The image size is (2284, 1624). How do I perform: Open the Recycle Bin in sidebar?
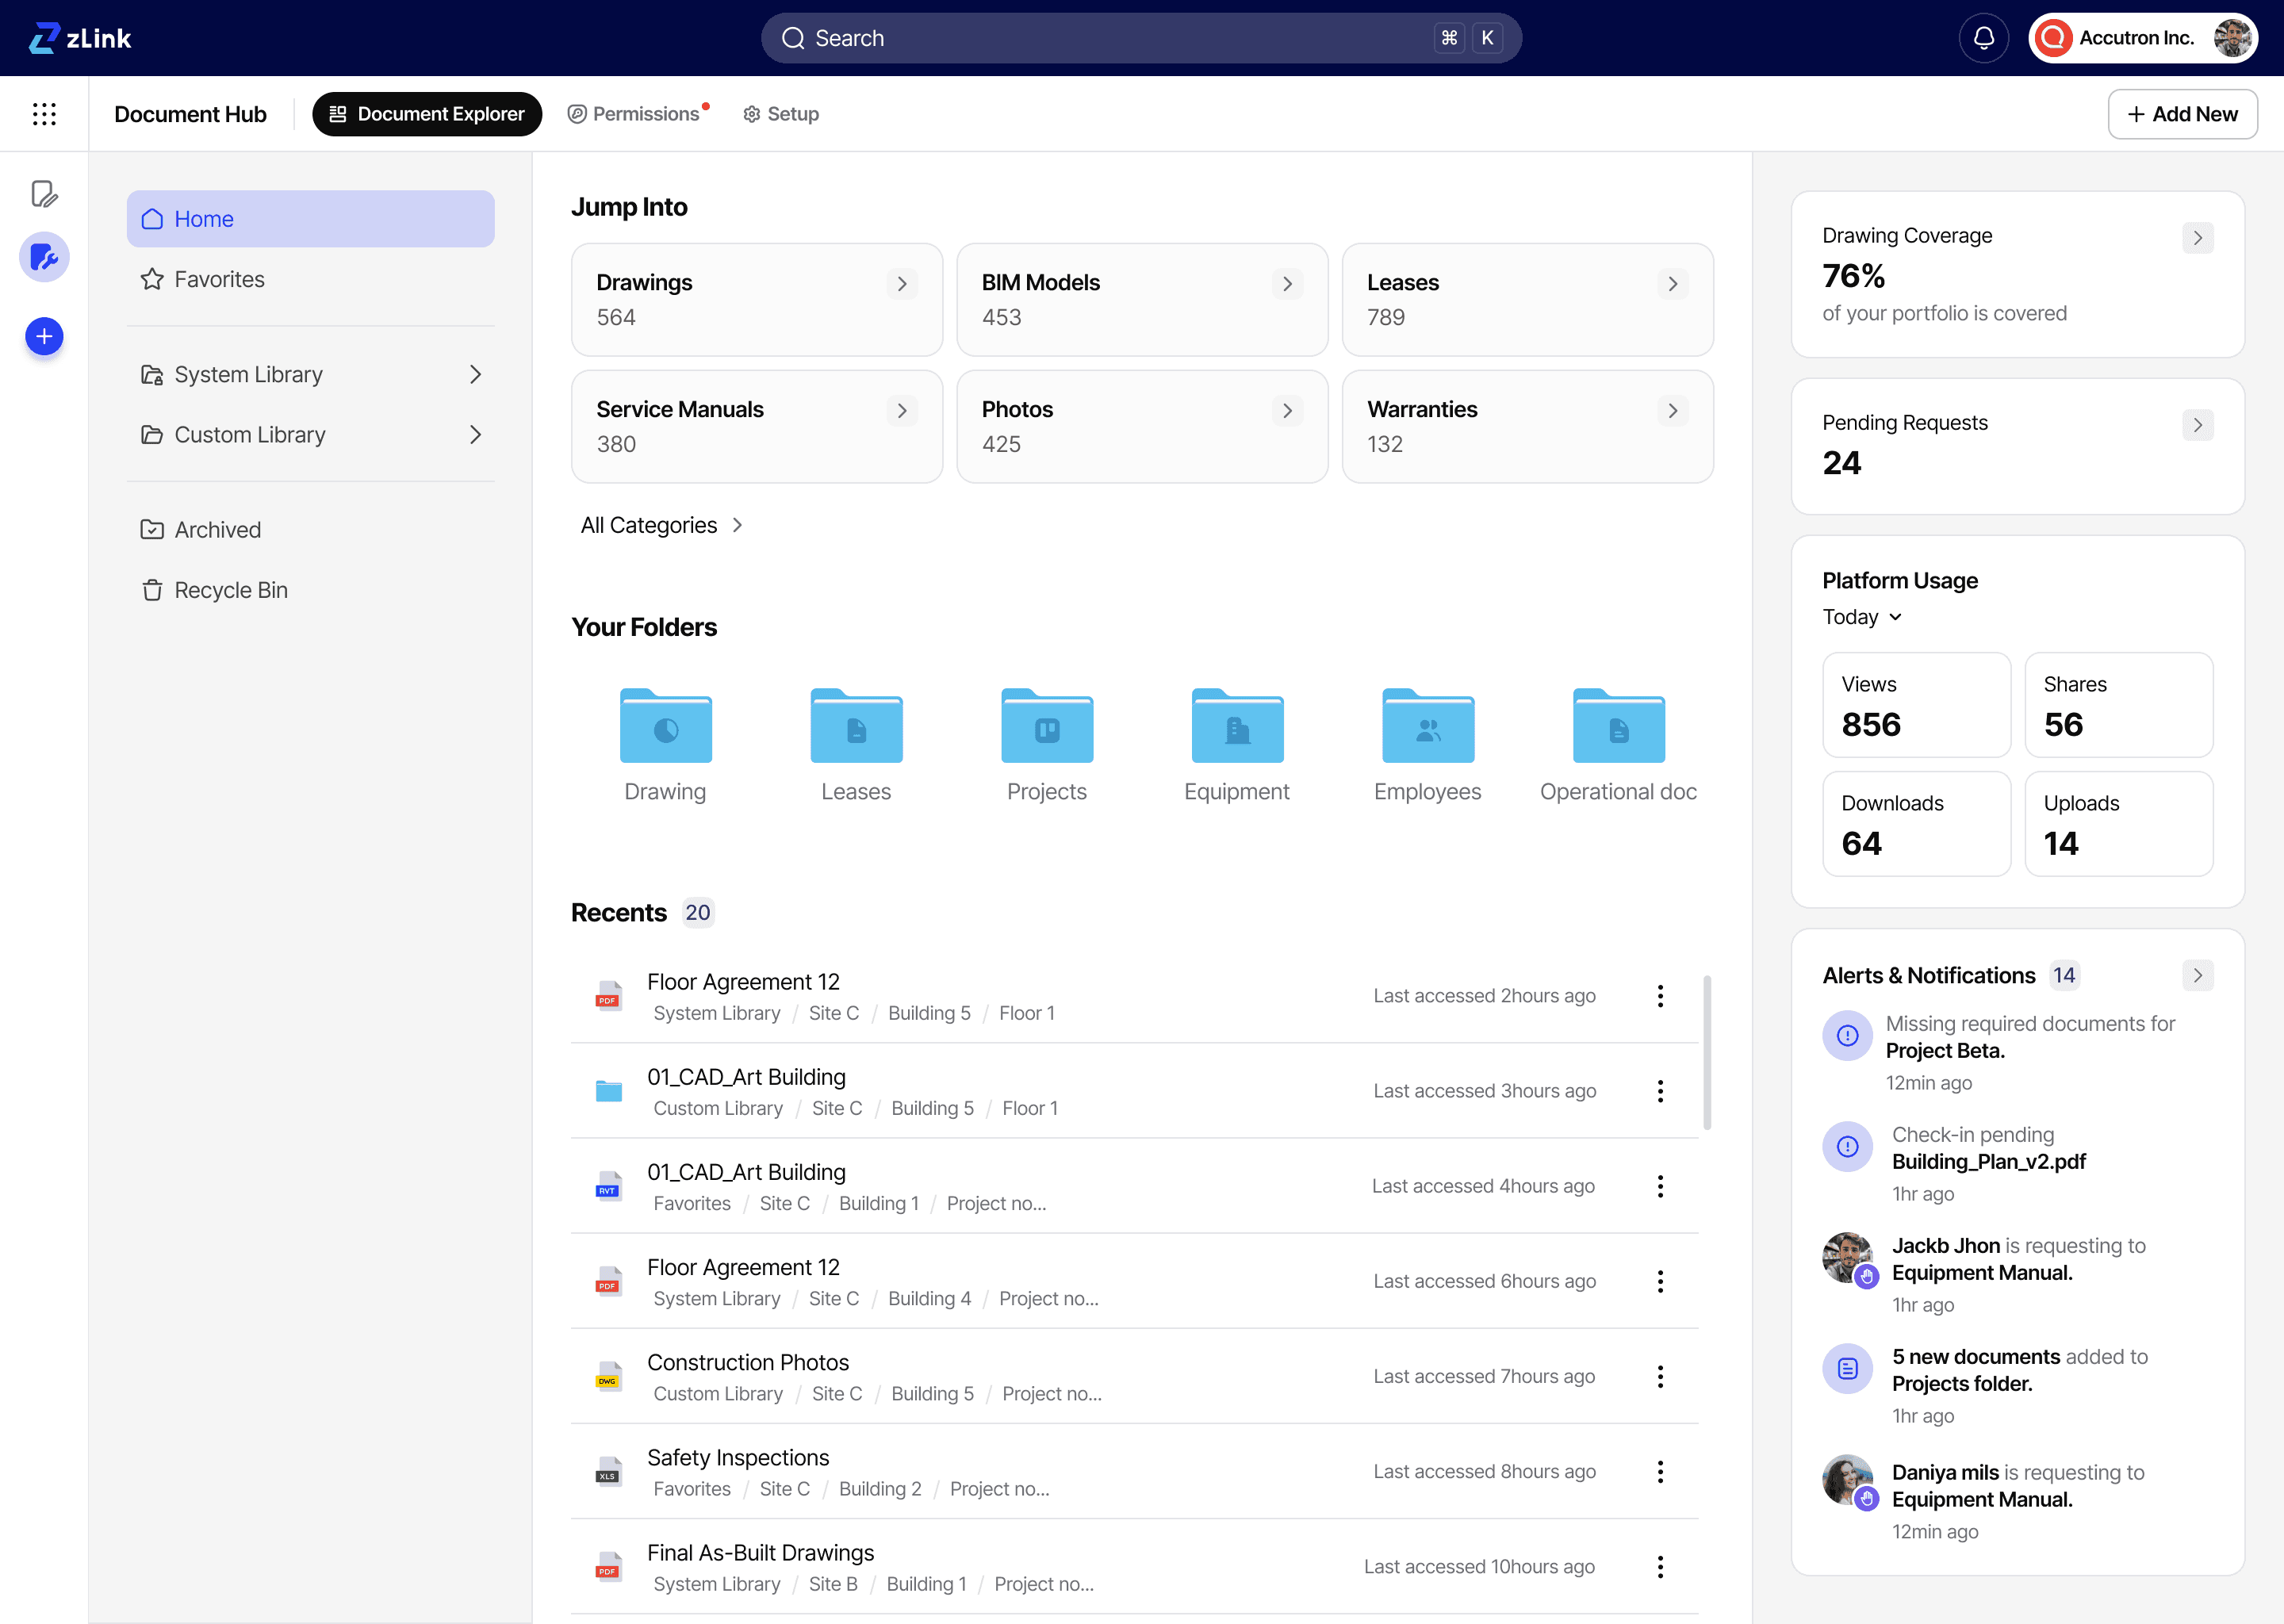[231, 591]
